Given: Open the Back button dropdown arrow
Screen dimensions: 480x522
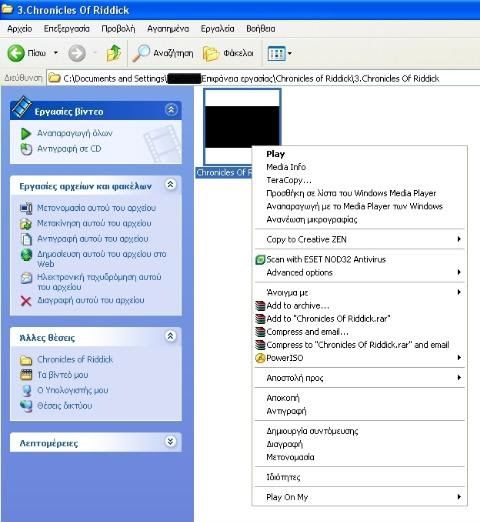Looking at the screenshot, I should point(56,53).
